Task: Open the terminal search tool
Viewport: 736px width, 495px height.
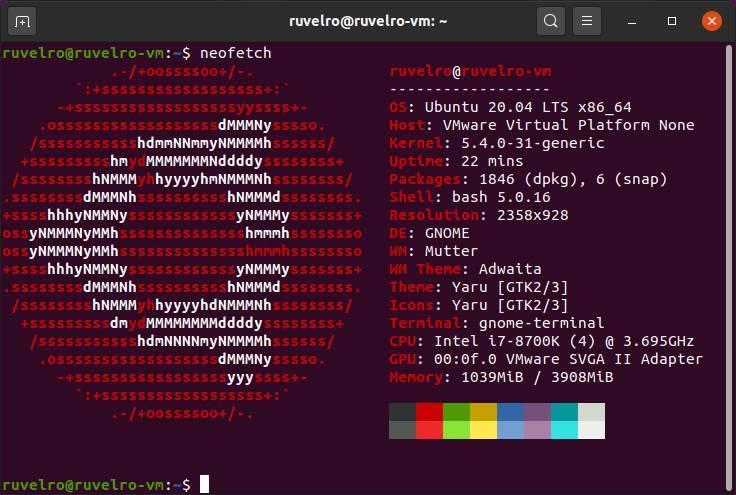Action: point(551,21)
